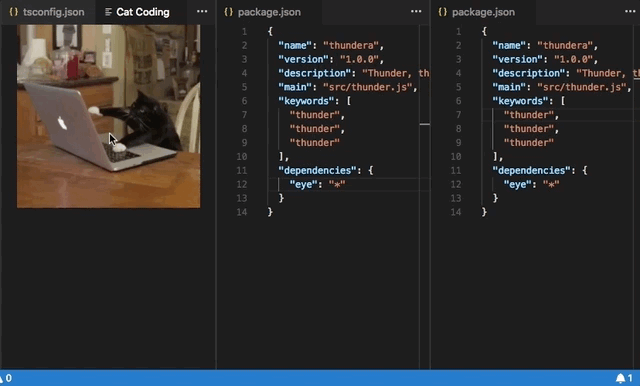
Task: Click first "thunder" keyword on line 7, middle editor
Action: point(315,115)
